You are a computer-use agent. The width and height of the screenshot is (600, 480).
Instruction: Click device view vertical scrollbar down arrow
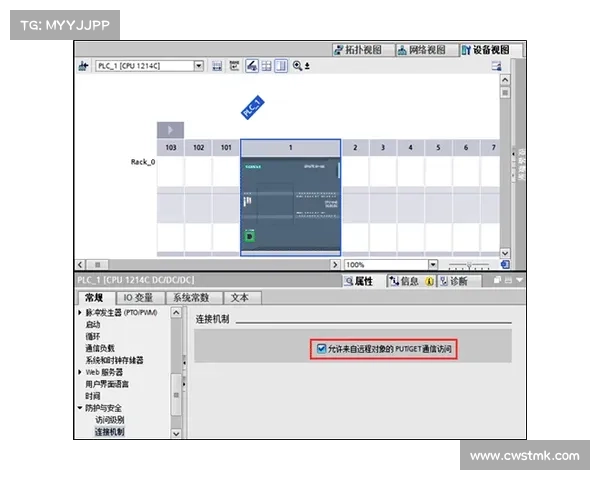click(505, 253)
